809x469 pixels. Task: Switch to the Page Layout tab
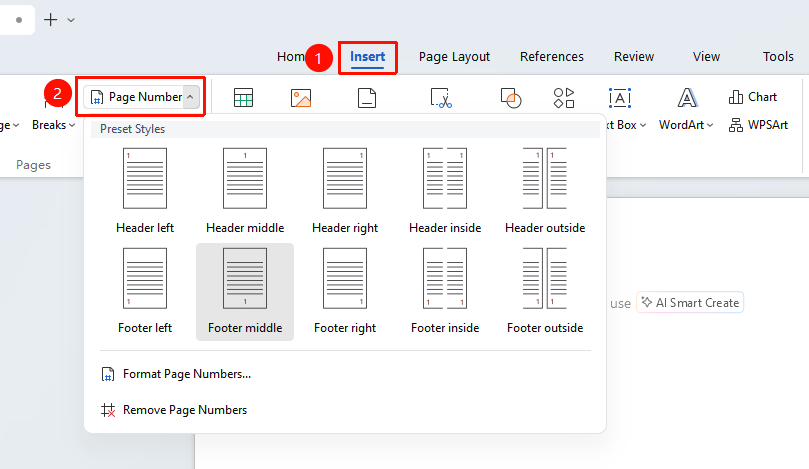pos(454,57)
